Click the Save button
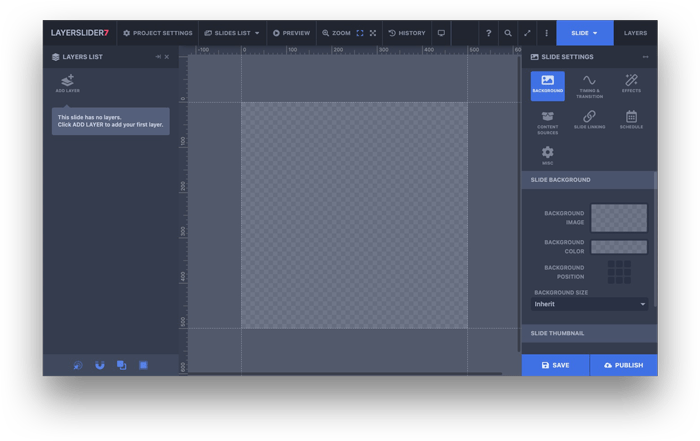700x441 pixels. (555, 365)
